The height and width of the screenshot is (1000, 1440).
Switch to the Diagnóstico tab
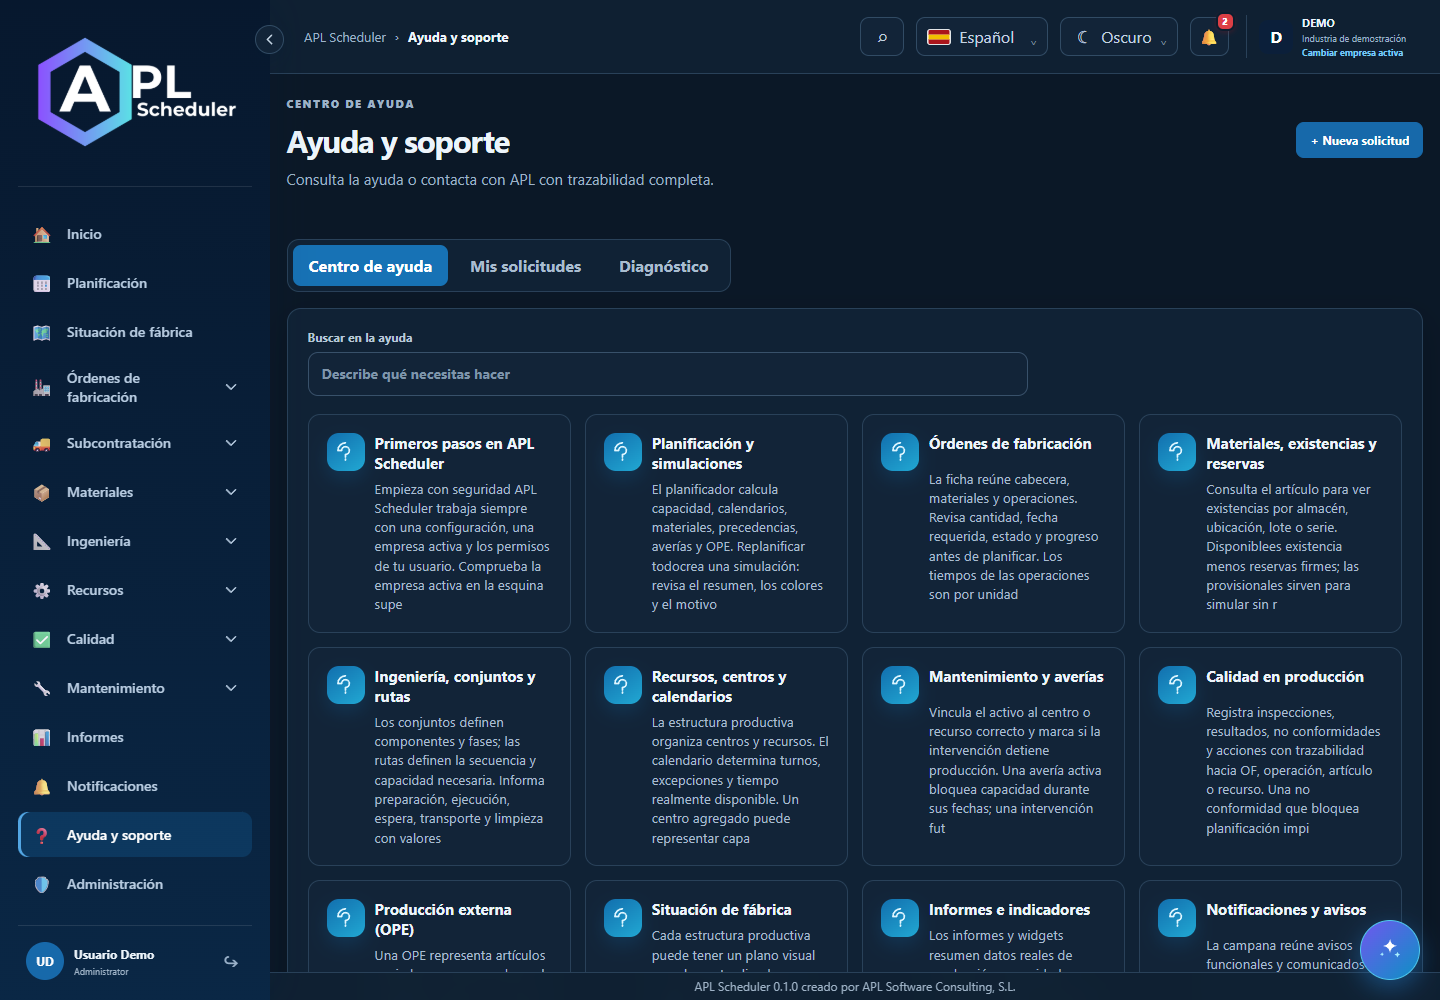[664, 266]
